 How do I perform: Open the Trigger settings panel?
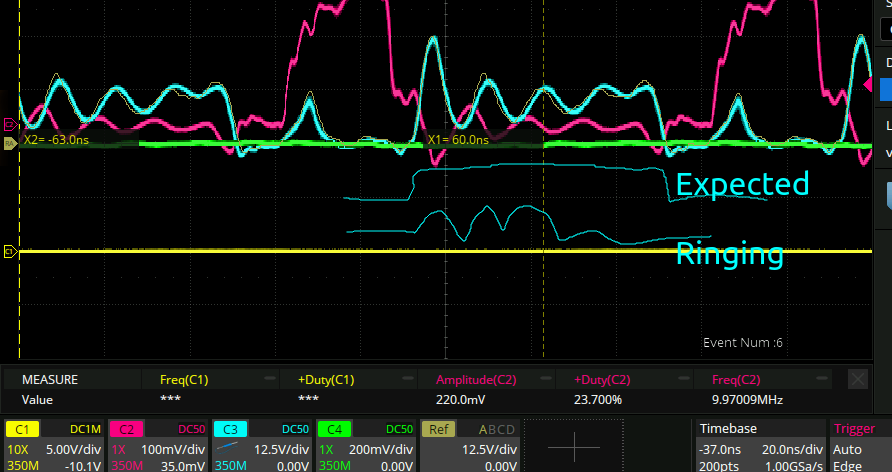[x=861, y=446]
